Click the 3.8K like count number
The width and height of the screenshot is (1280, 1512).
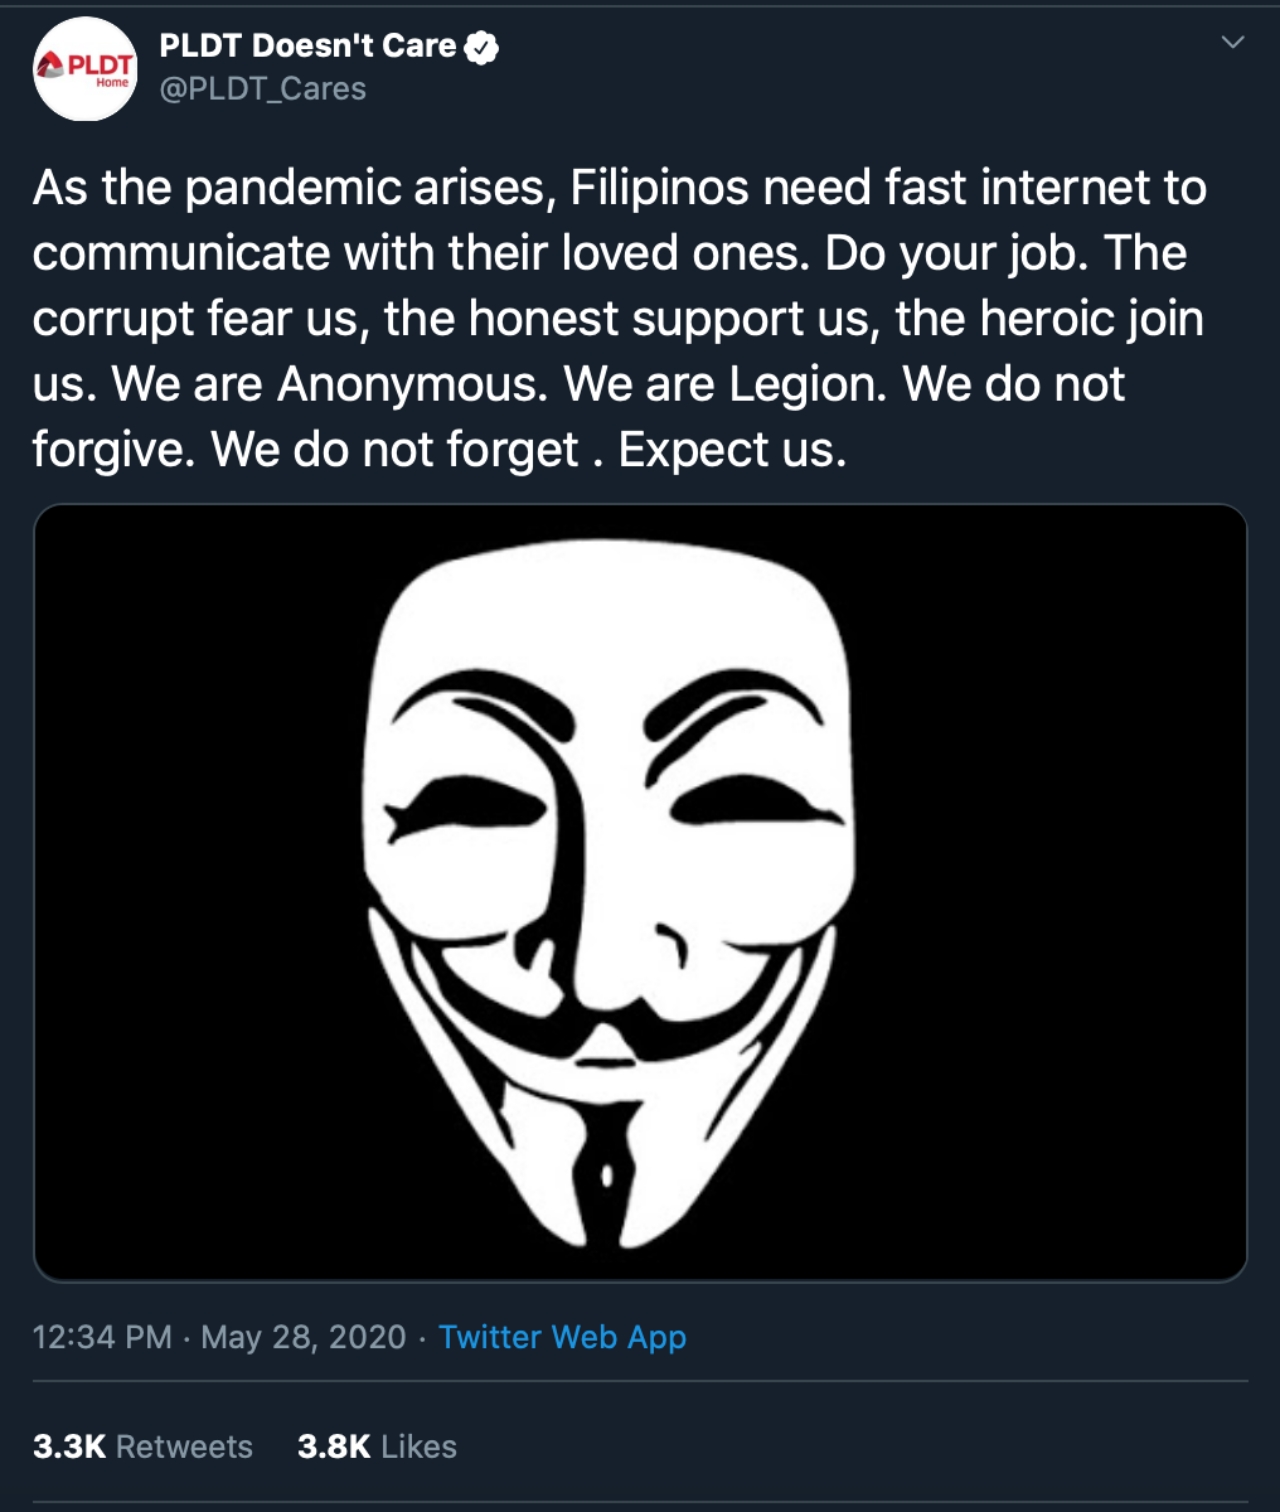pos(333,1446)
